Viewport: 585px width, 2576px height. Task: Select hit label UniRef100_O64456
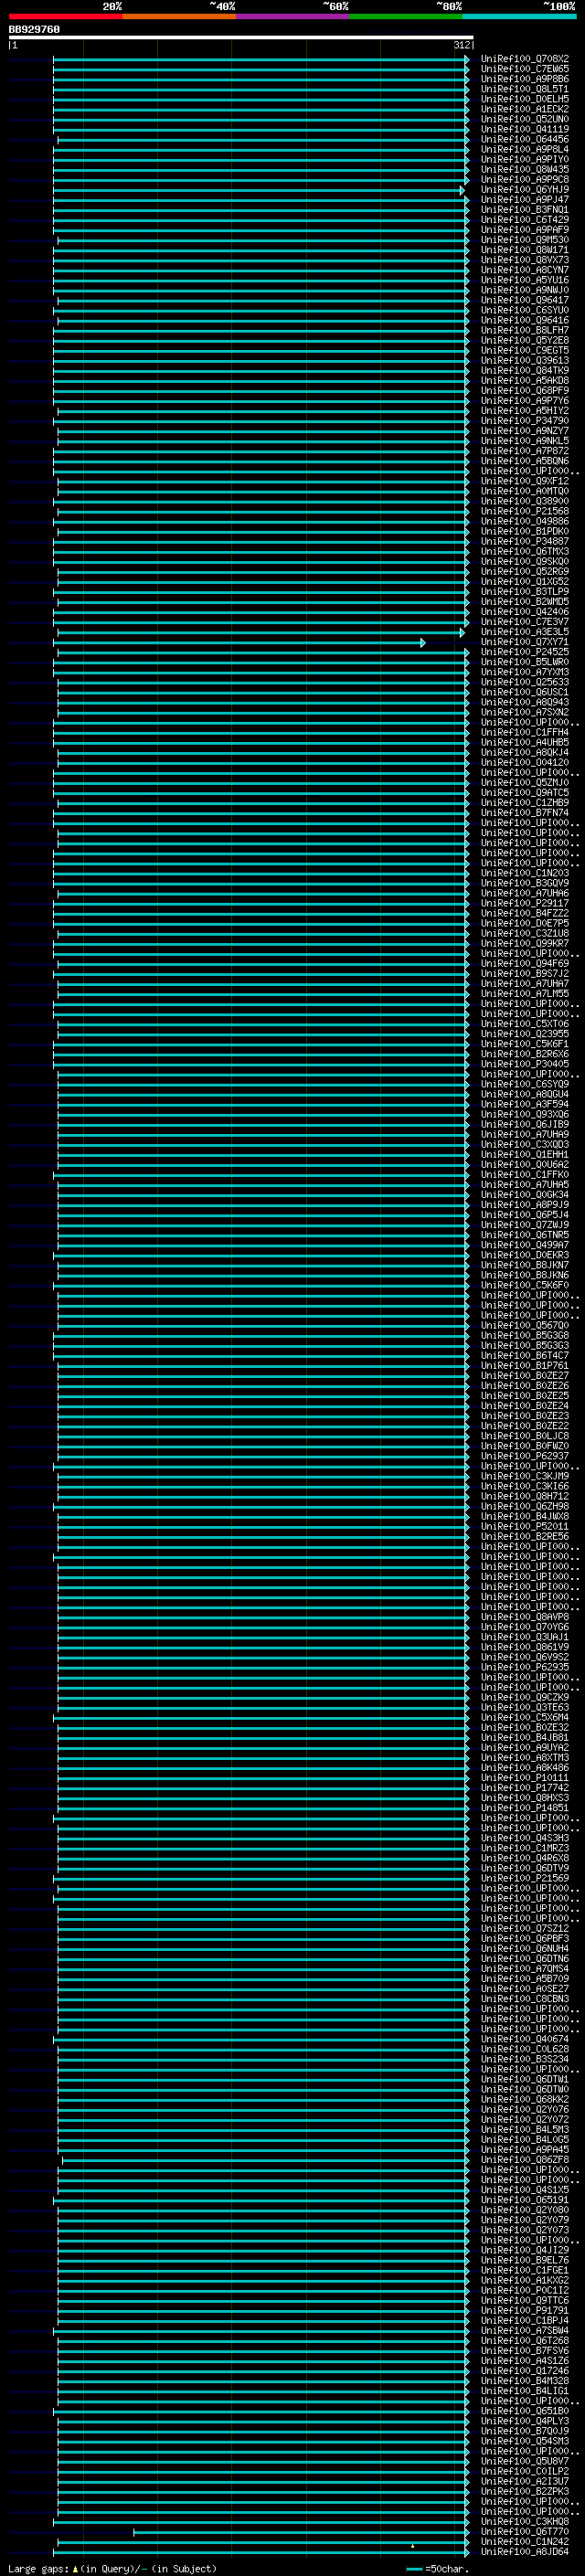pos(525,139)
